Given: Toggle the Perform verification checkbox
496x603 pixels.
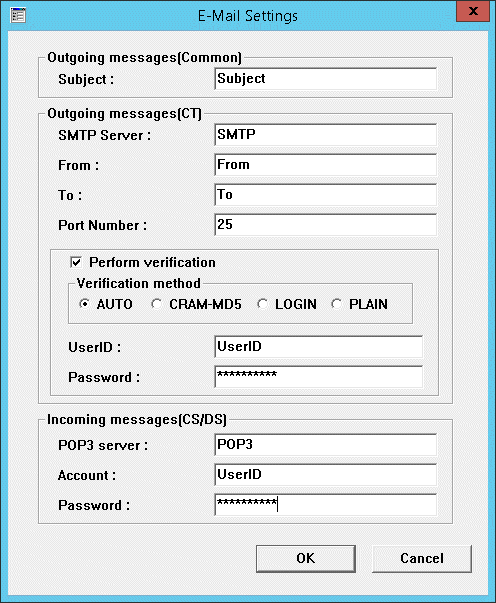Looking at the screenshot, I should click(76, 262).
